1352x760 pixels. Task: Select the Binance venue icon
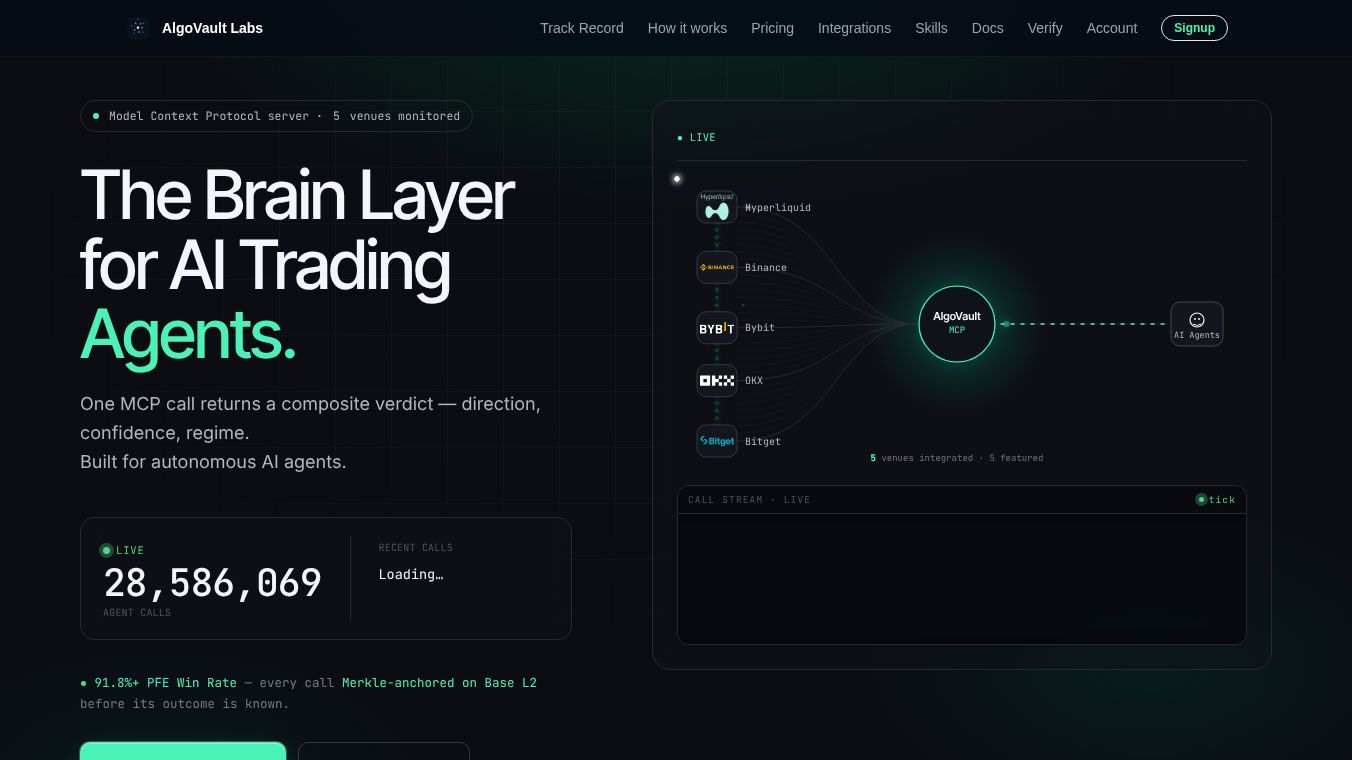[x=717, y=267]
